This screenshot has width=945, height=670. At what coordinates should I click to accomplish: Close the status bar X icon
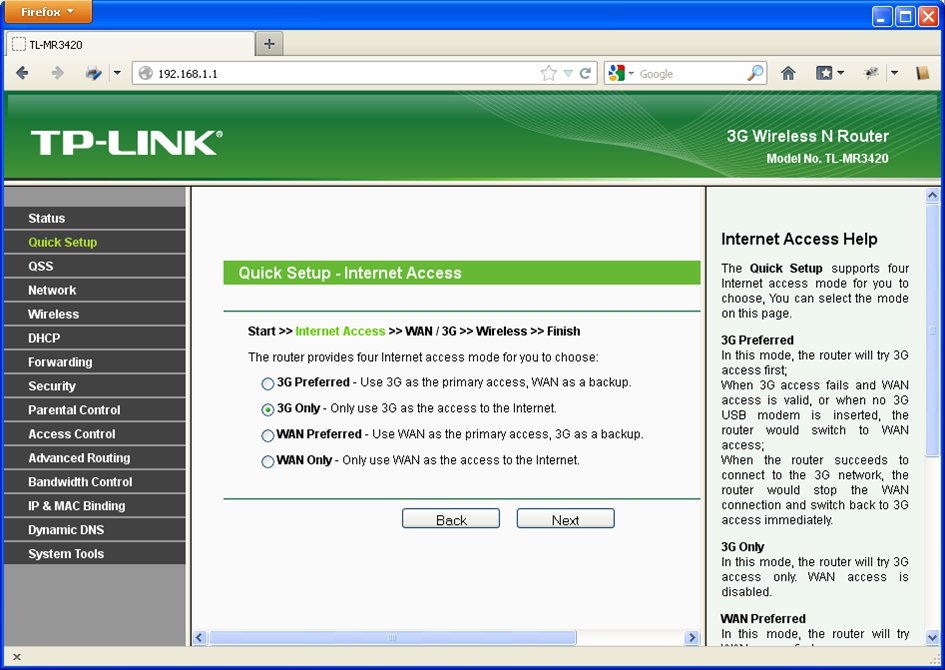17,657
